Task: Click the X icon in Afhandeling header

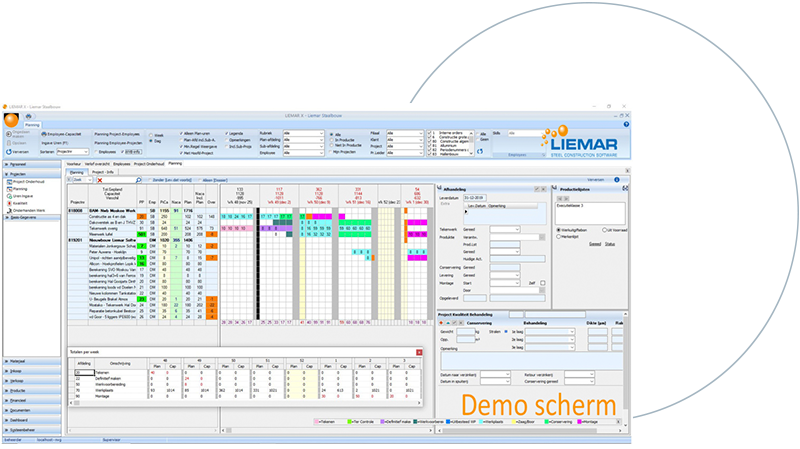Action: [543, 189]
